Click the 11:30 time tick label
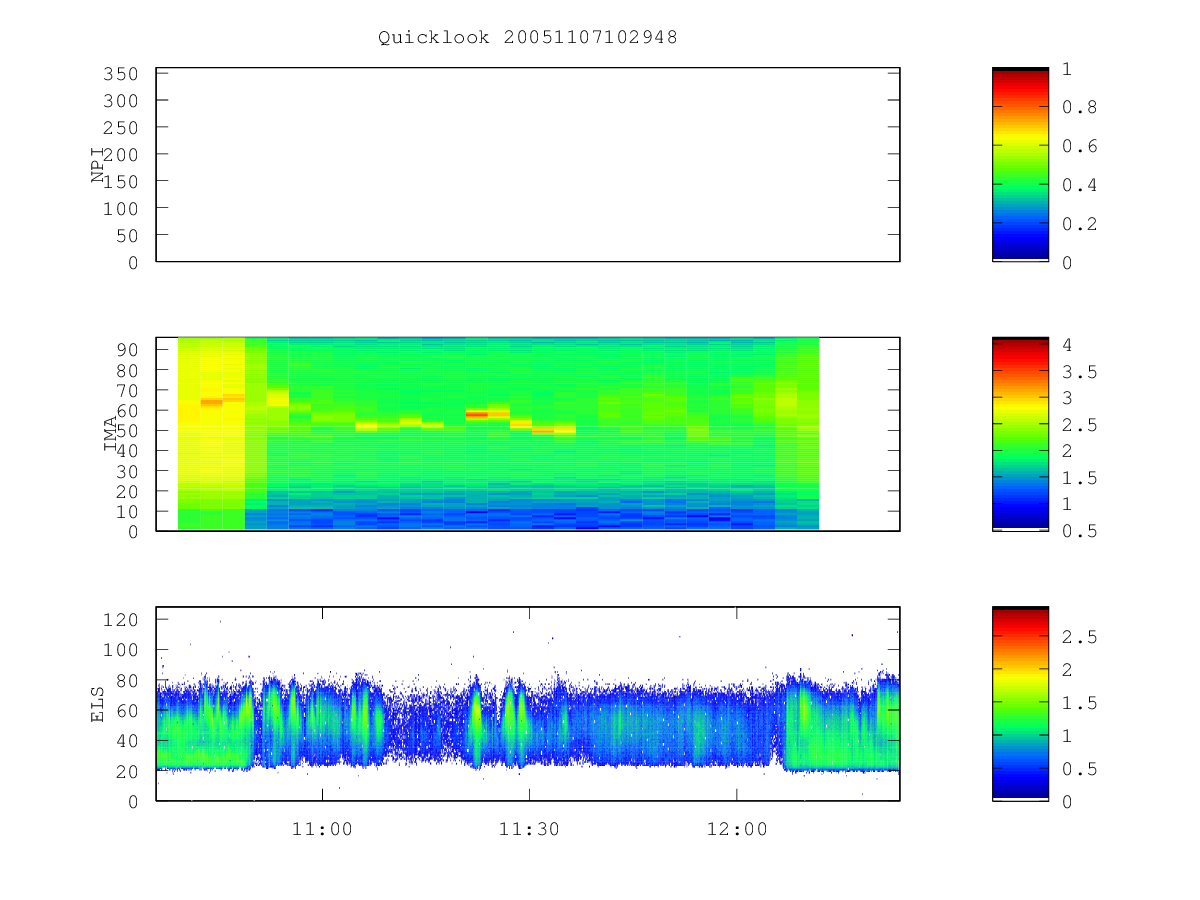The width and height of the screenshot is (1200, 900). coord(529,829)
